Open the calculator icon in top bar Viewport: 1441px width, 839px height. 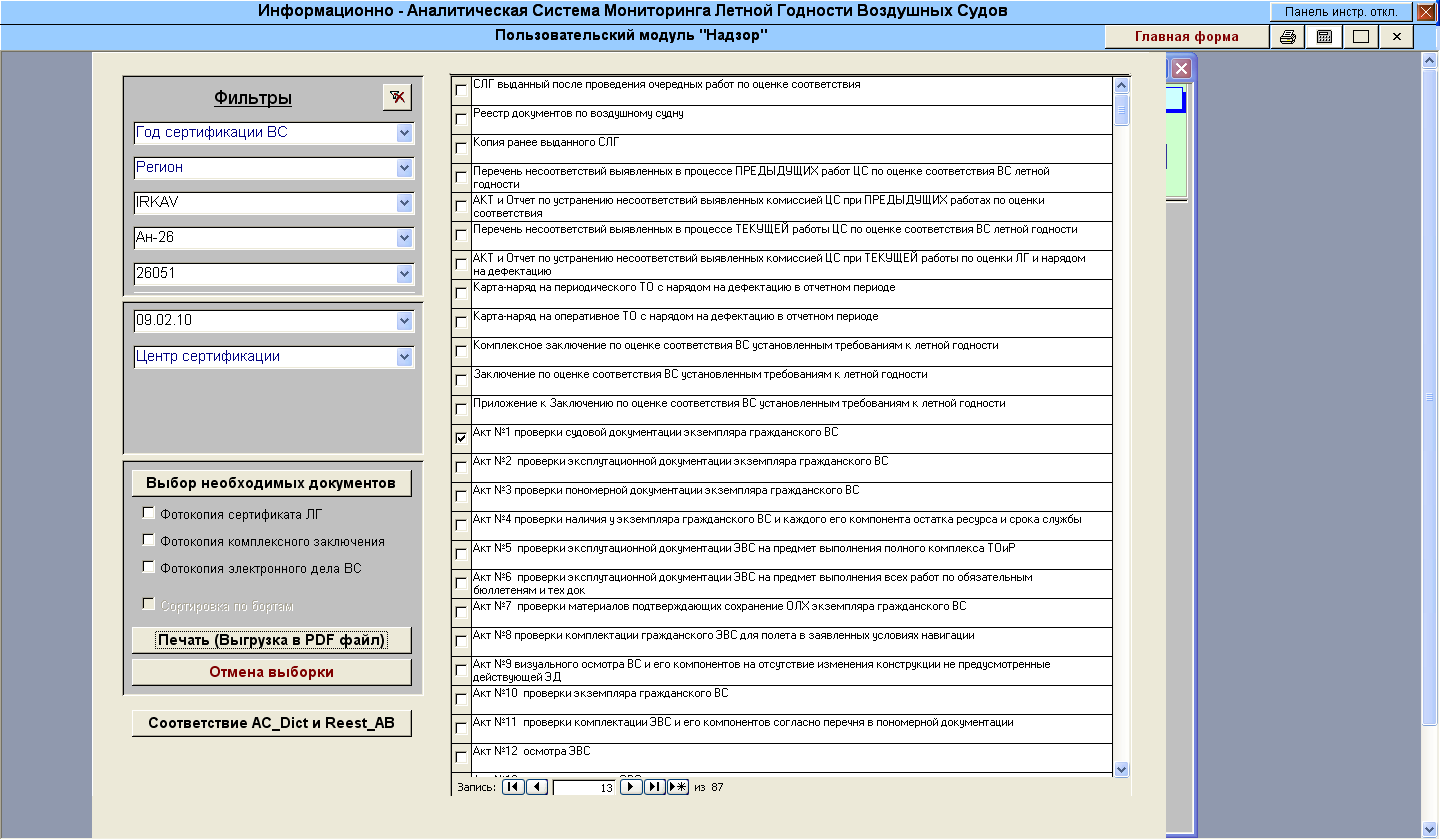[1324, 37]
